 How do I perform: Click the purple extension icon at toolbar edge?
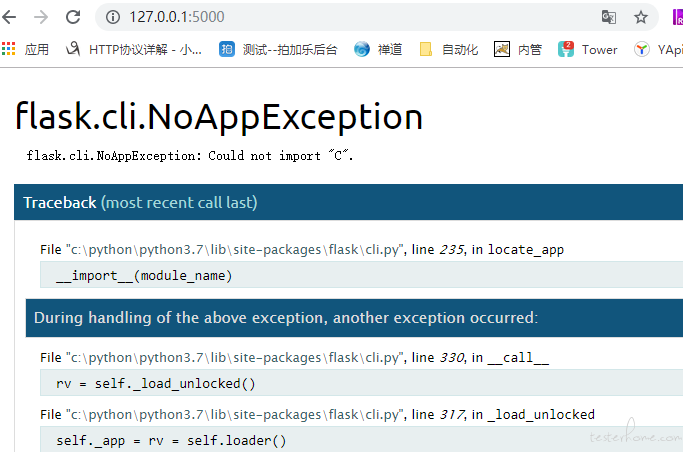point(678,17)
